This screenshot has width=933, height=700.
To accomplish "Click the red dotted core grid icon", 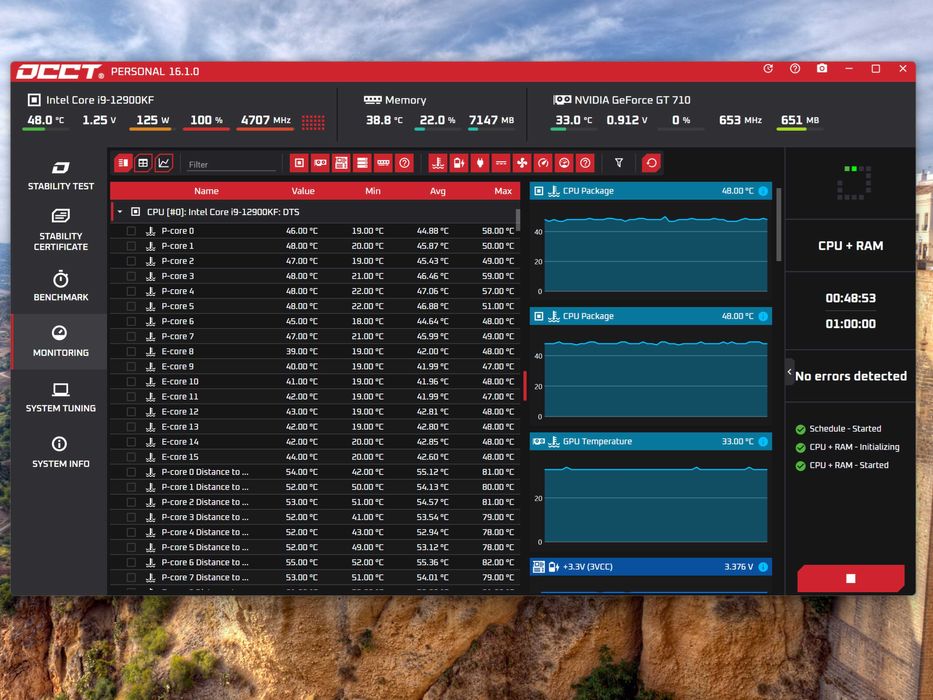I will [x=313, y=123].
